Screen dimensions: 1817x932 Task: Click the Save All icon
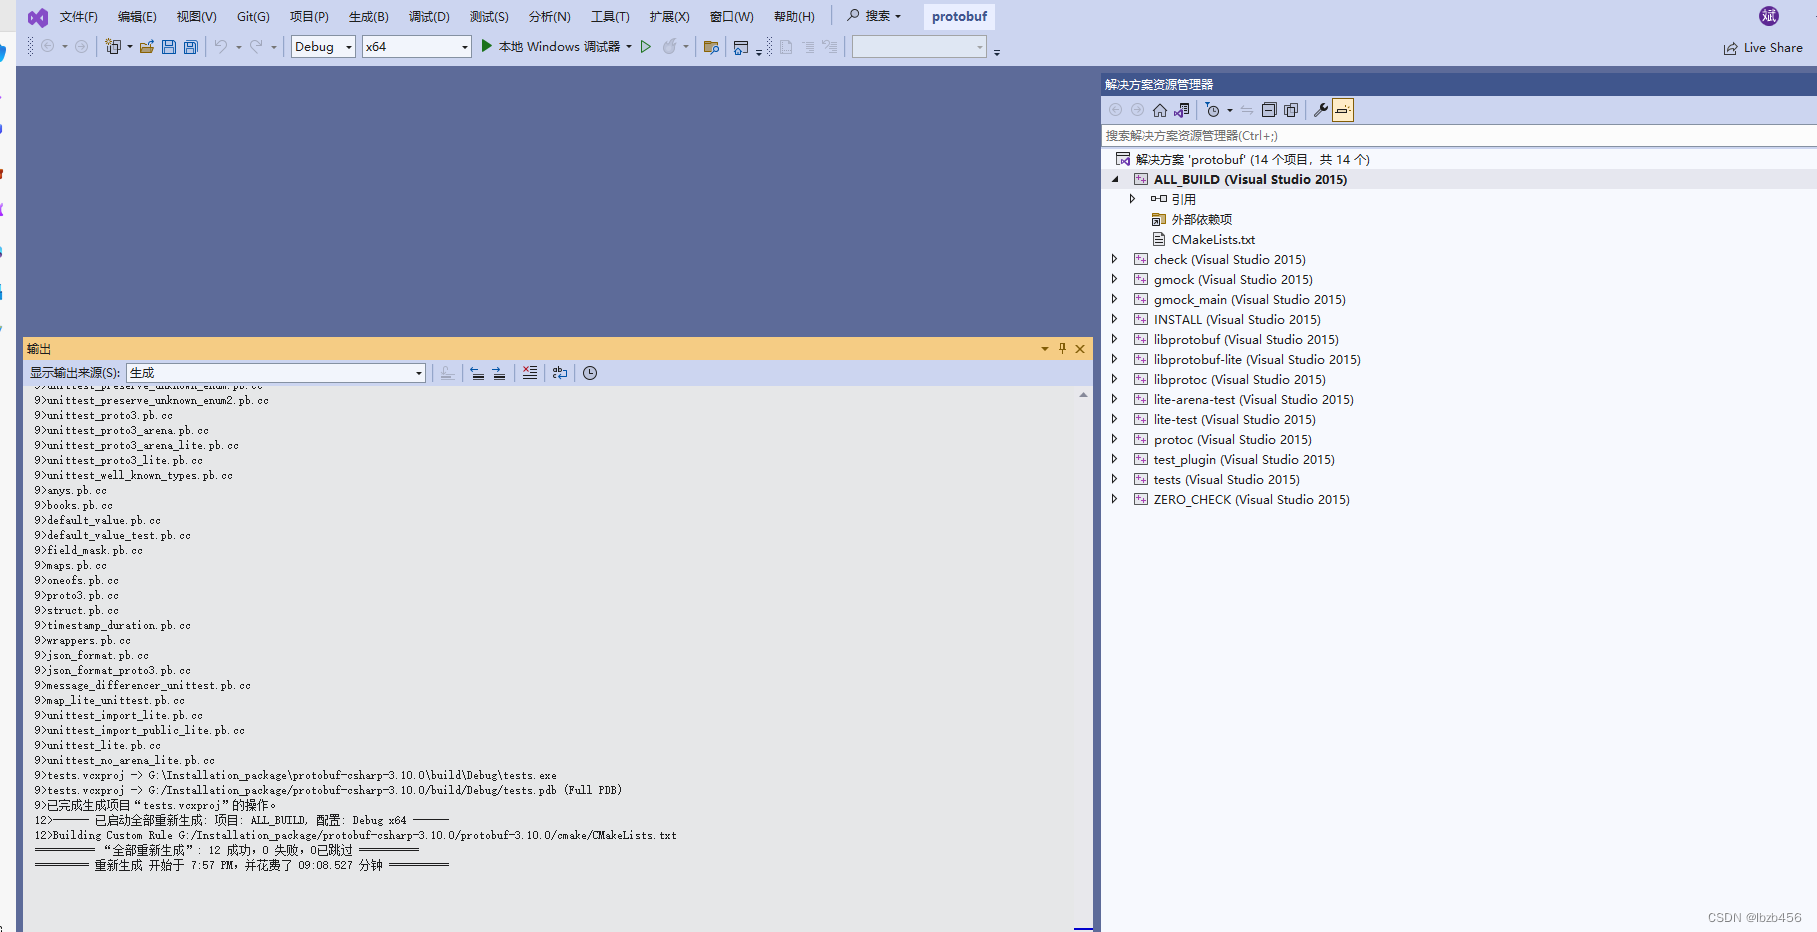click(x=190, y=47)
